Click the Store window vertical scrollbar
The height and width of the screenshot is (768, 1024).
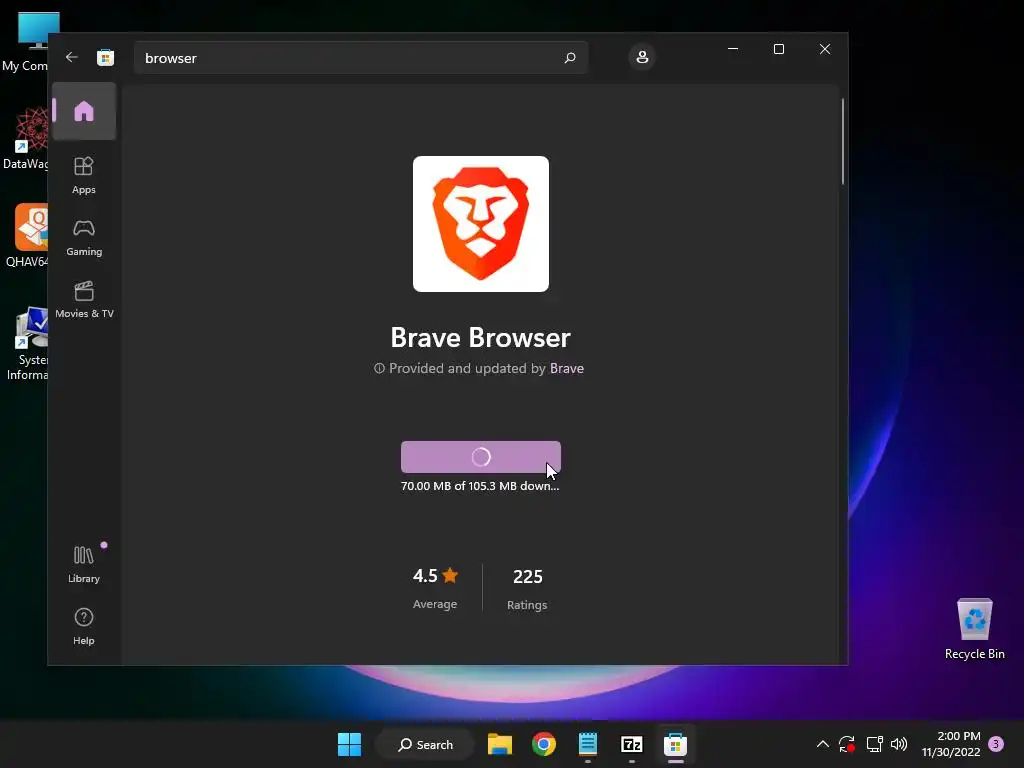(842, 142)
